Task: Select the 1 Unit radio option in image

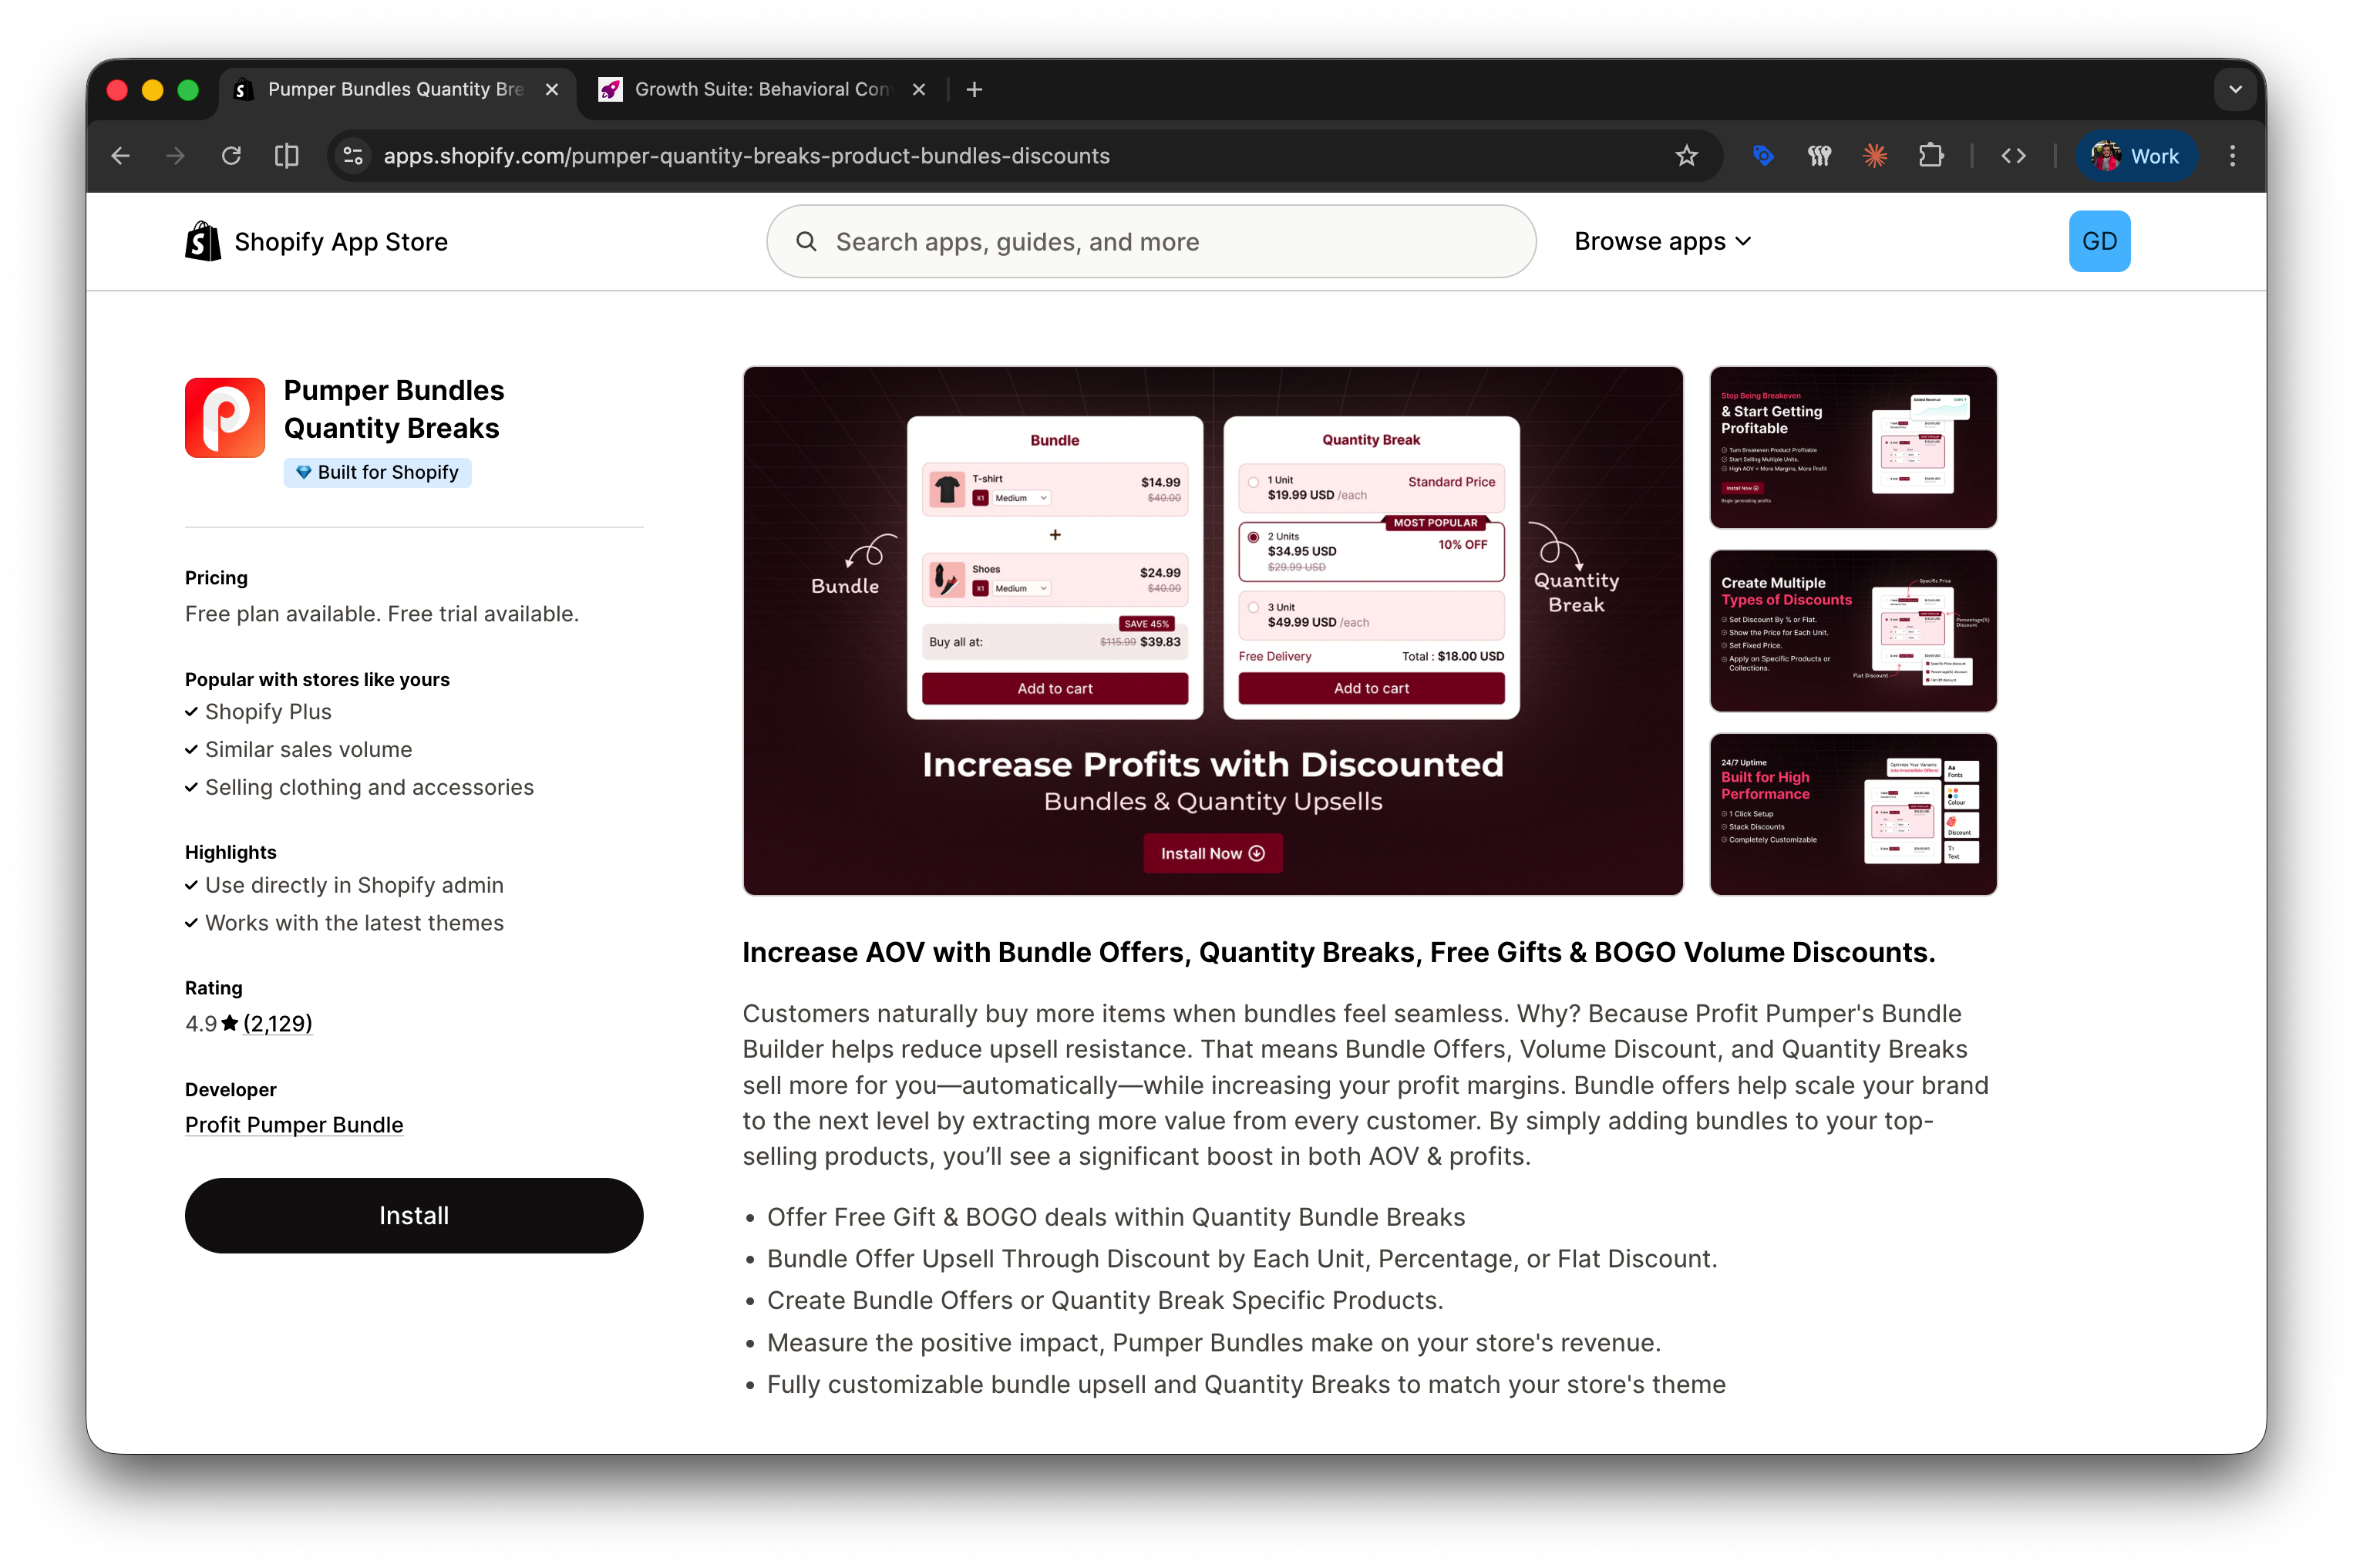Action: (x=1253, y=482)
